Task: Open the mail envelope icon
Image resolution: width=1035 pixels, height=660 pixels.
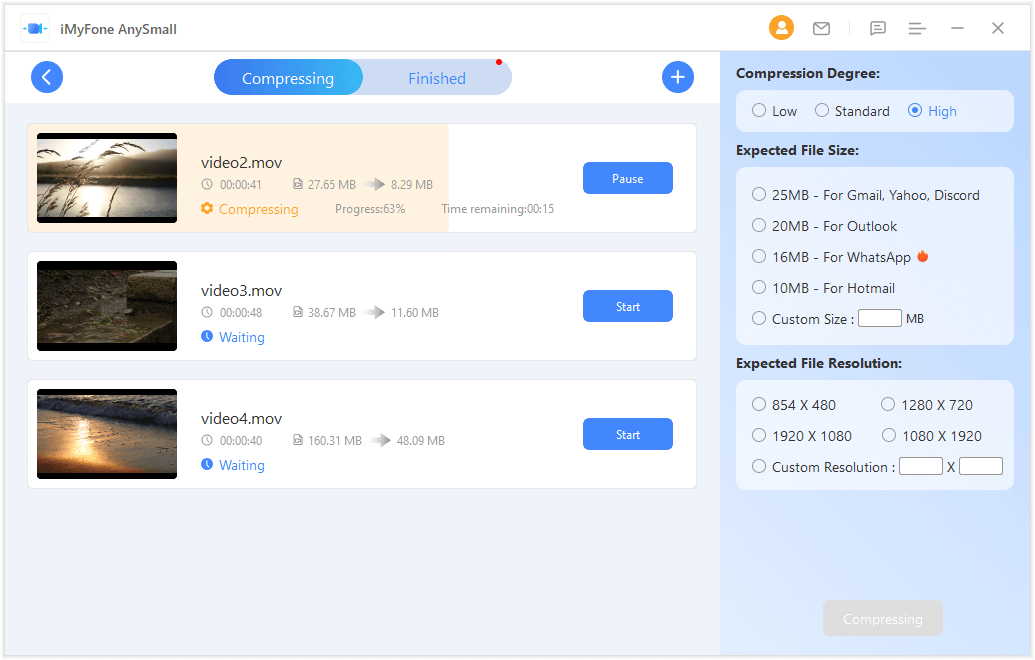Action: [821, 28]
